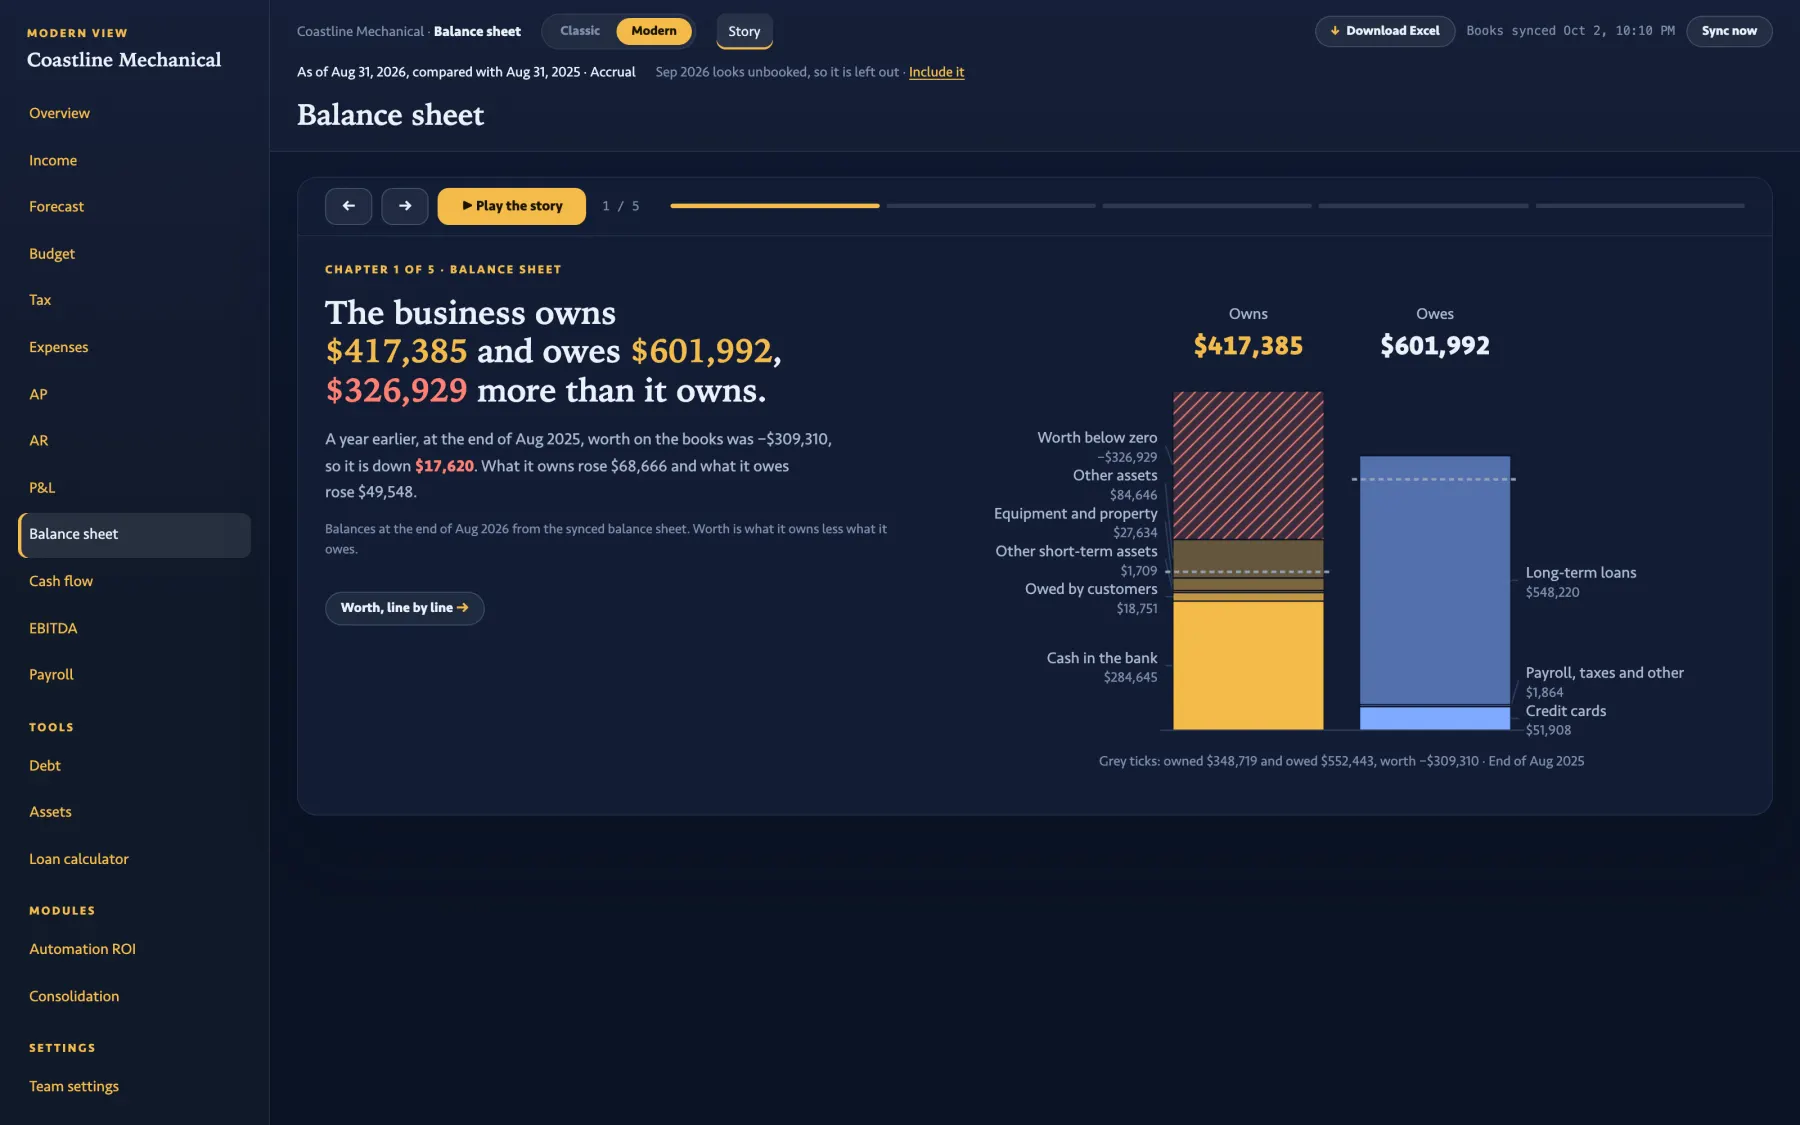This screenshot has width=1800, height=1125.
Task: Select Balance sheet sidebar item
Action: click(134, 535)
